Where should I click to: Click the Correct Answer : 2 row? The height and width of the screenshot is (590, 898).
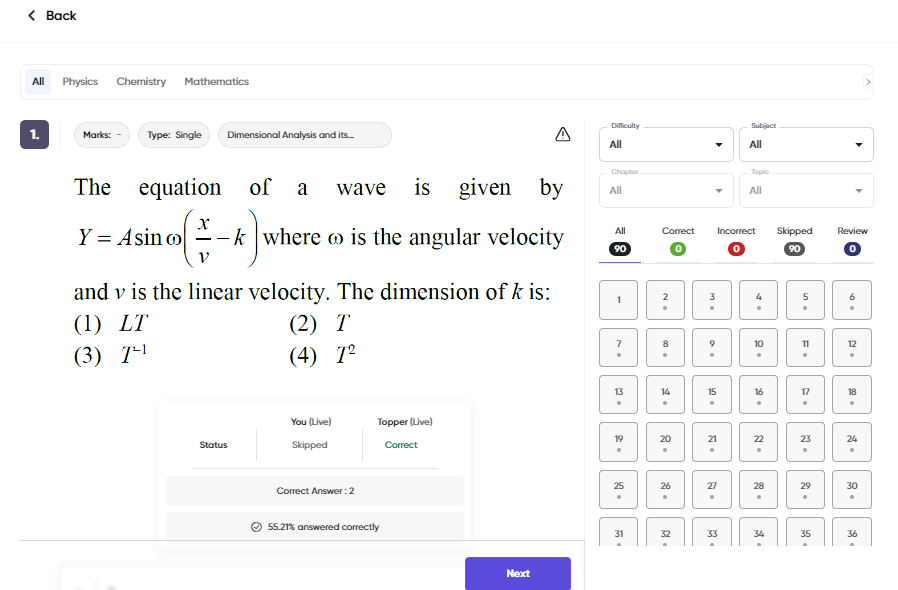pos(315,491)
